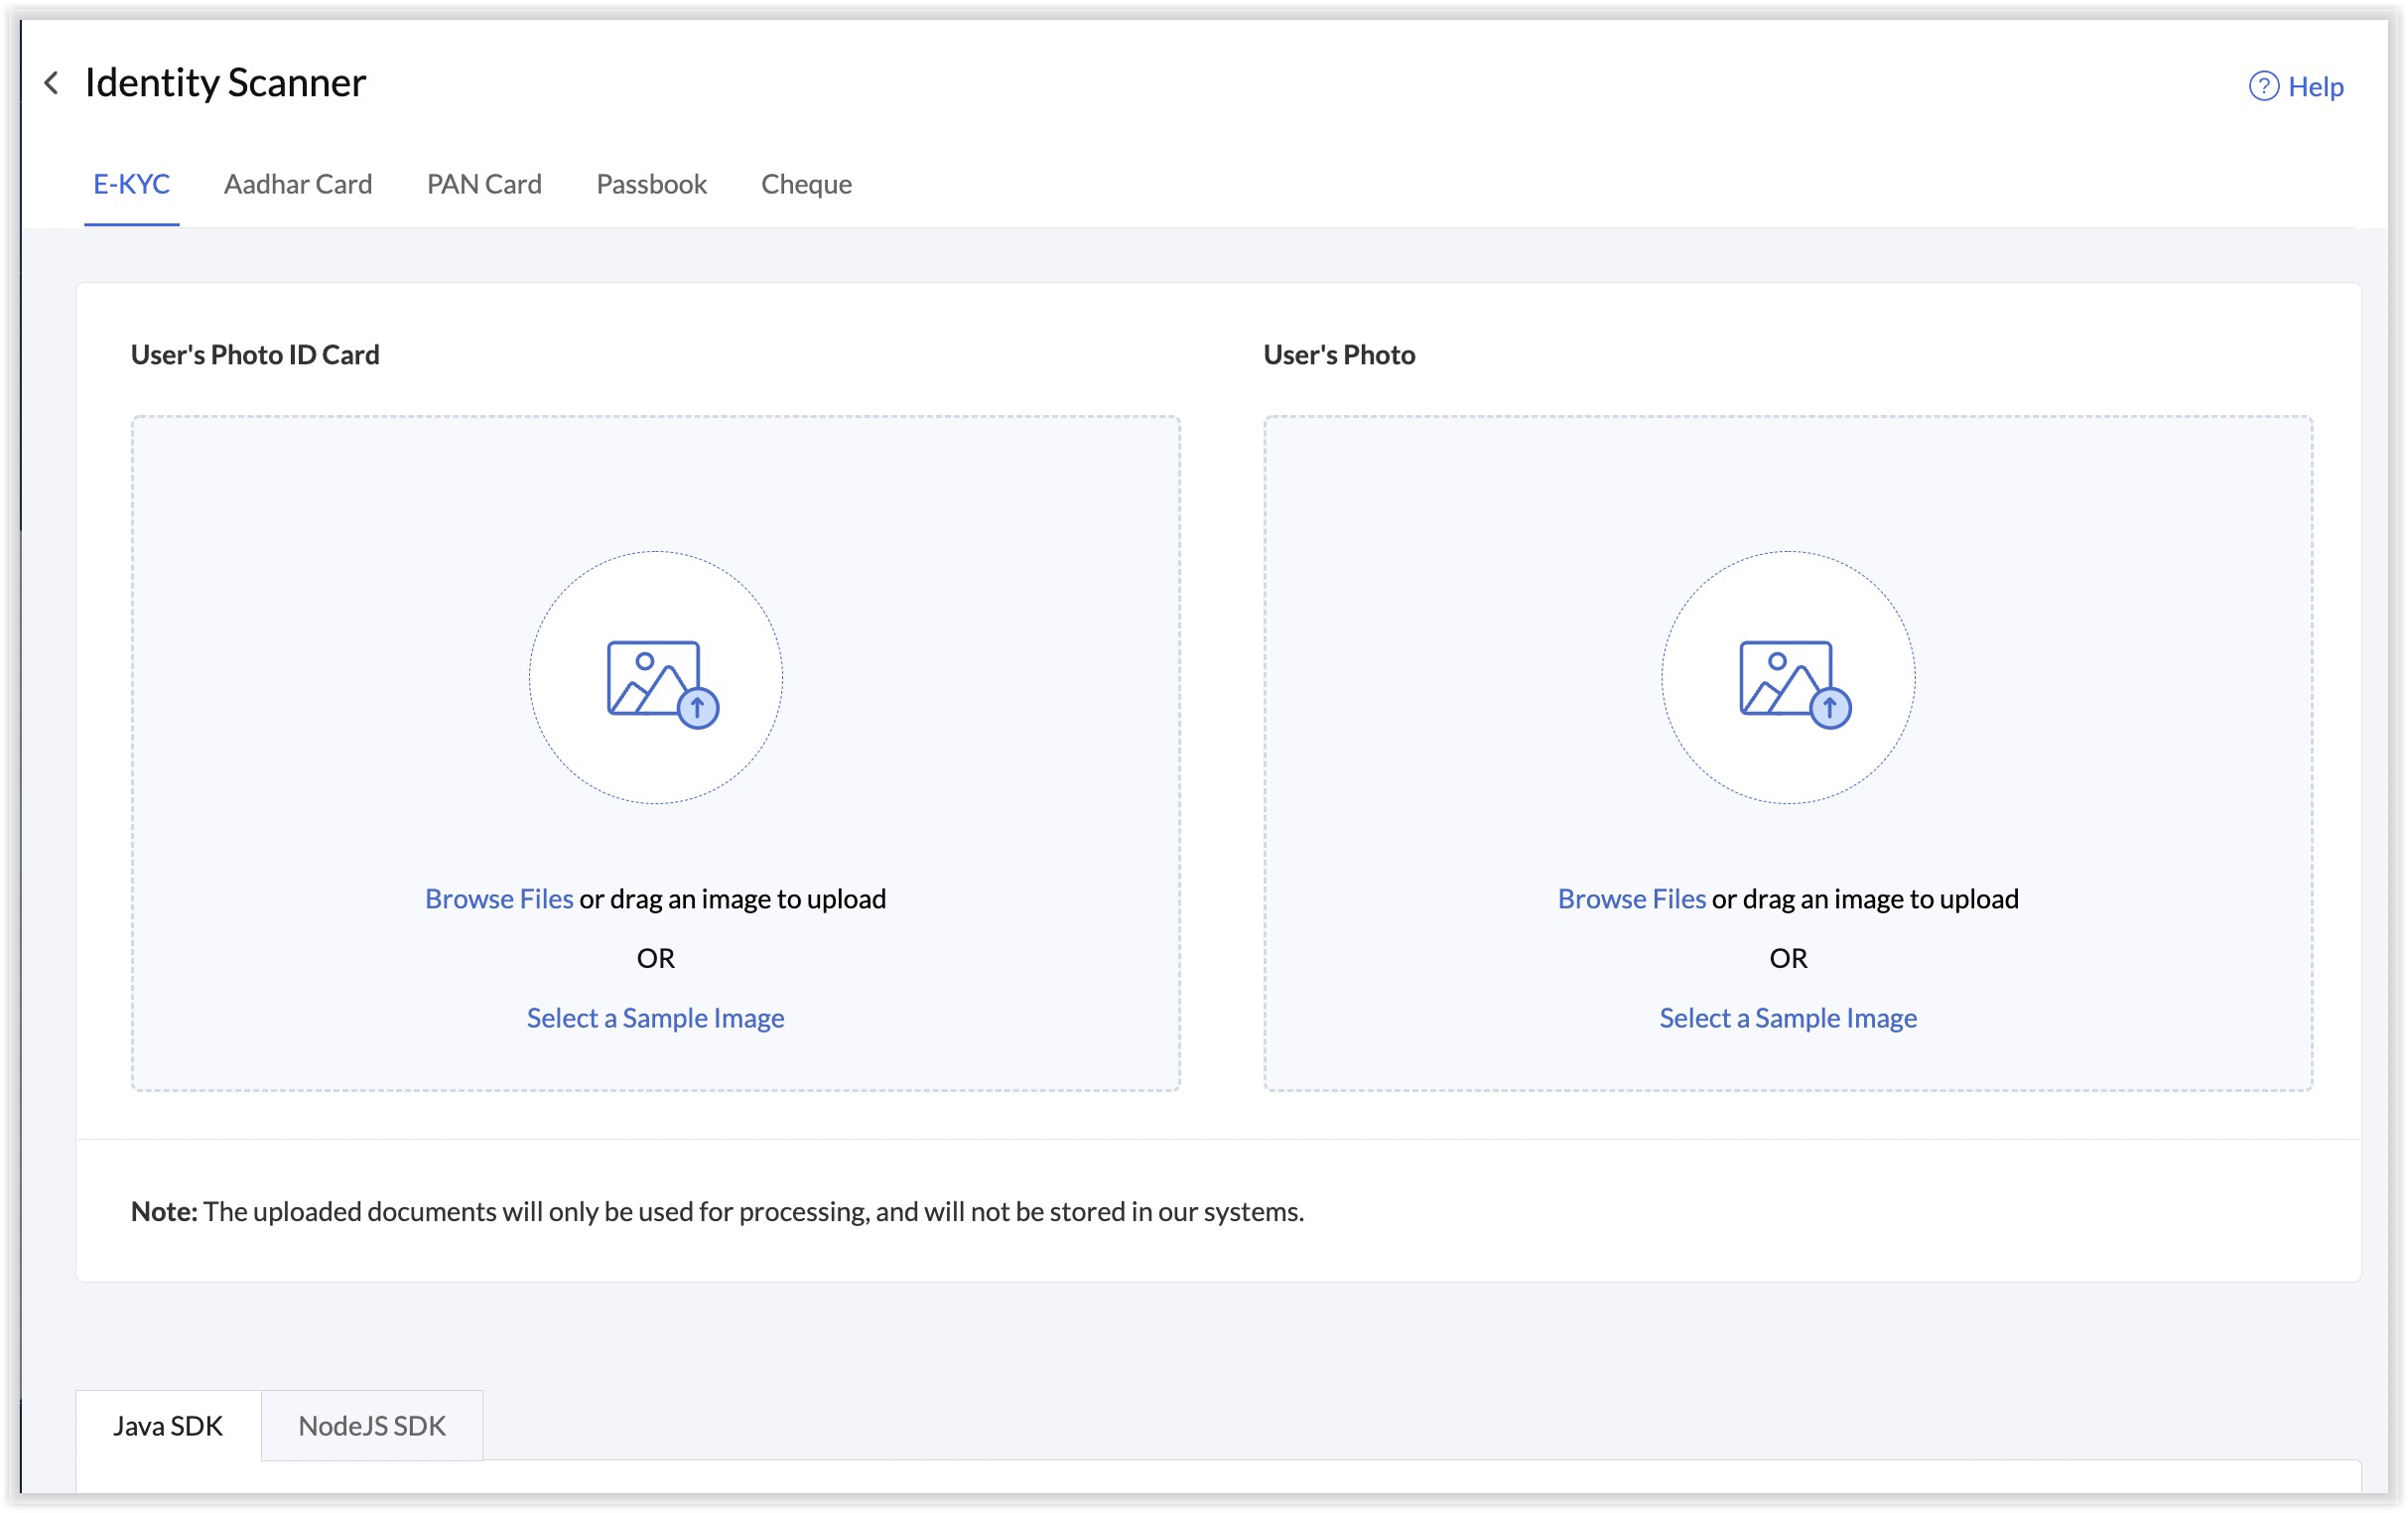The width and height of the screenshot is (2408, 1513).
Task: Click Browse Files under User's Photo
Action: [x=1632, y=898]
